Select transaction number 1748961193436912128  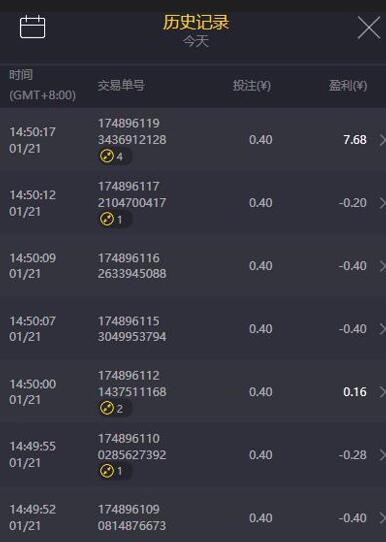pos(132,131)
